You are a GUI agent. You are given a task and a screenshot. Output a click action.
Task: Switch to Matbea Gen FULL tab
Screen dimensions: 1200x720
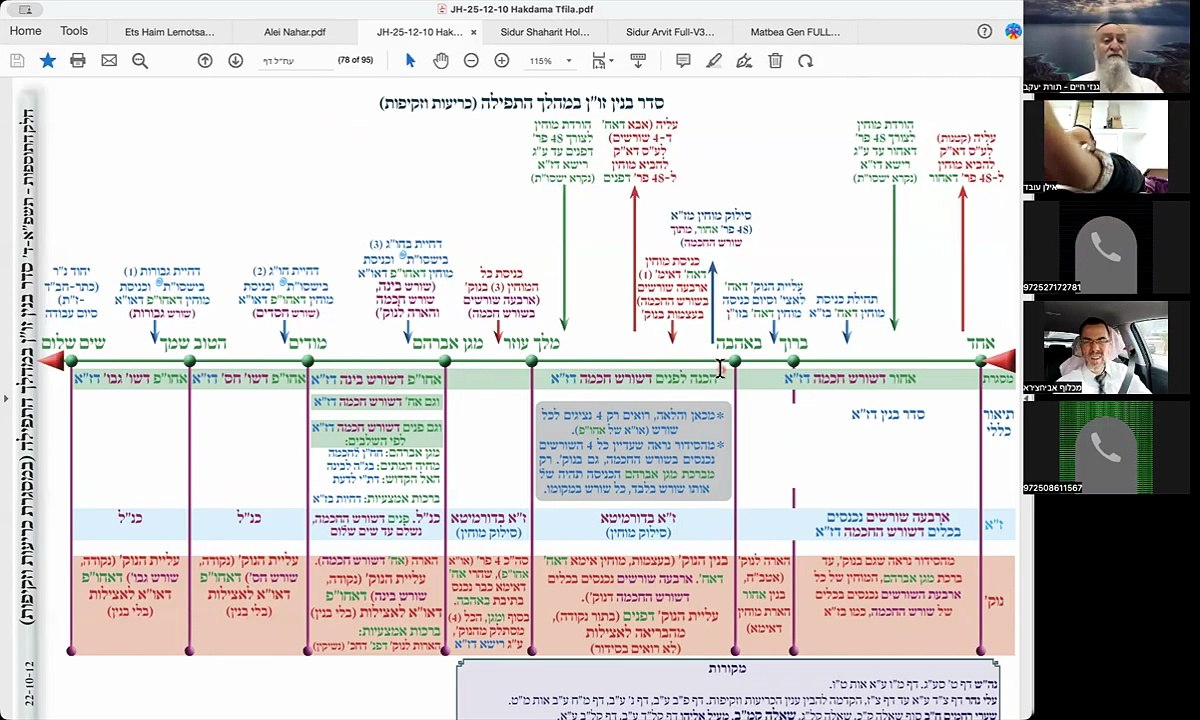pyautogui.click(x=795, y=32)
